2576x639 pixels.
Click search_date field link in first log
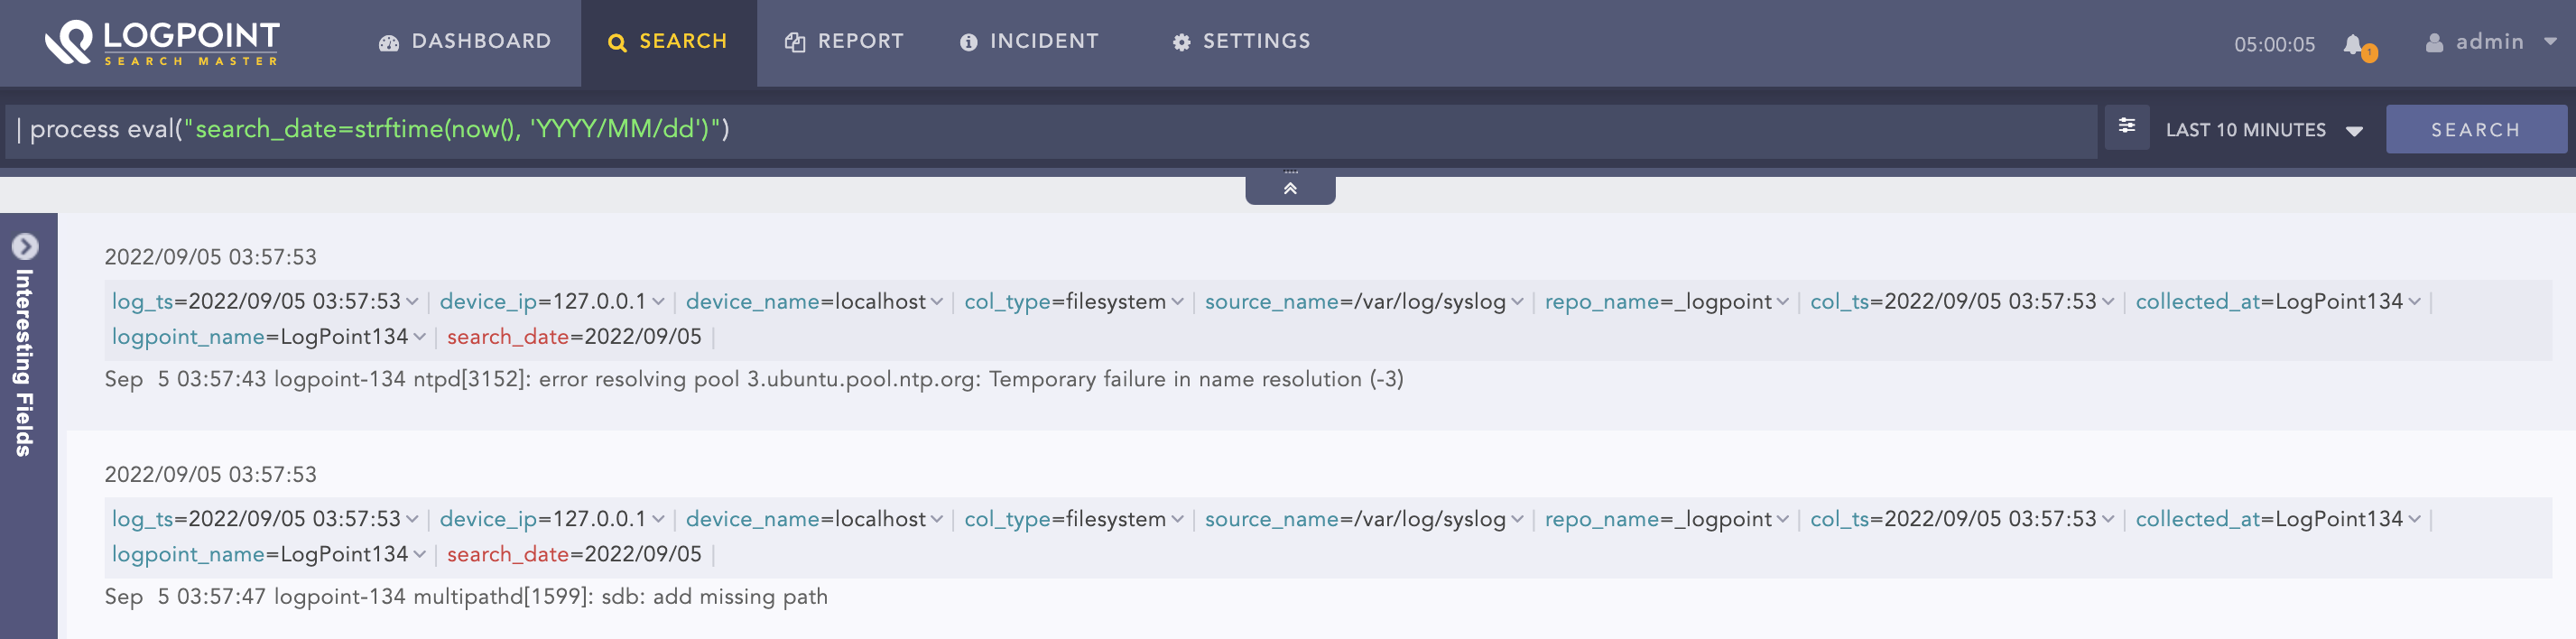pyautogui.click(x=507, y=337)
